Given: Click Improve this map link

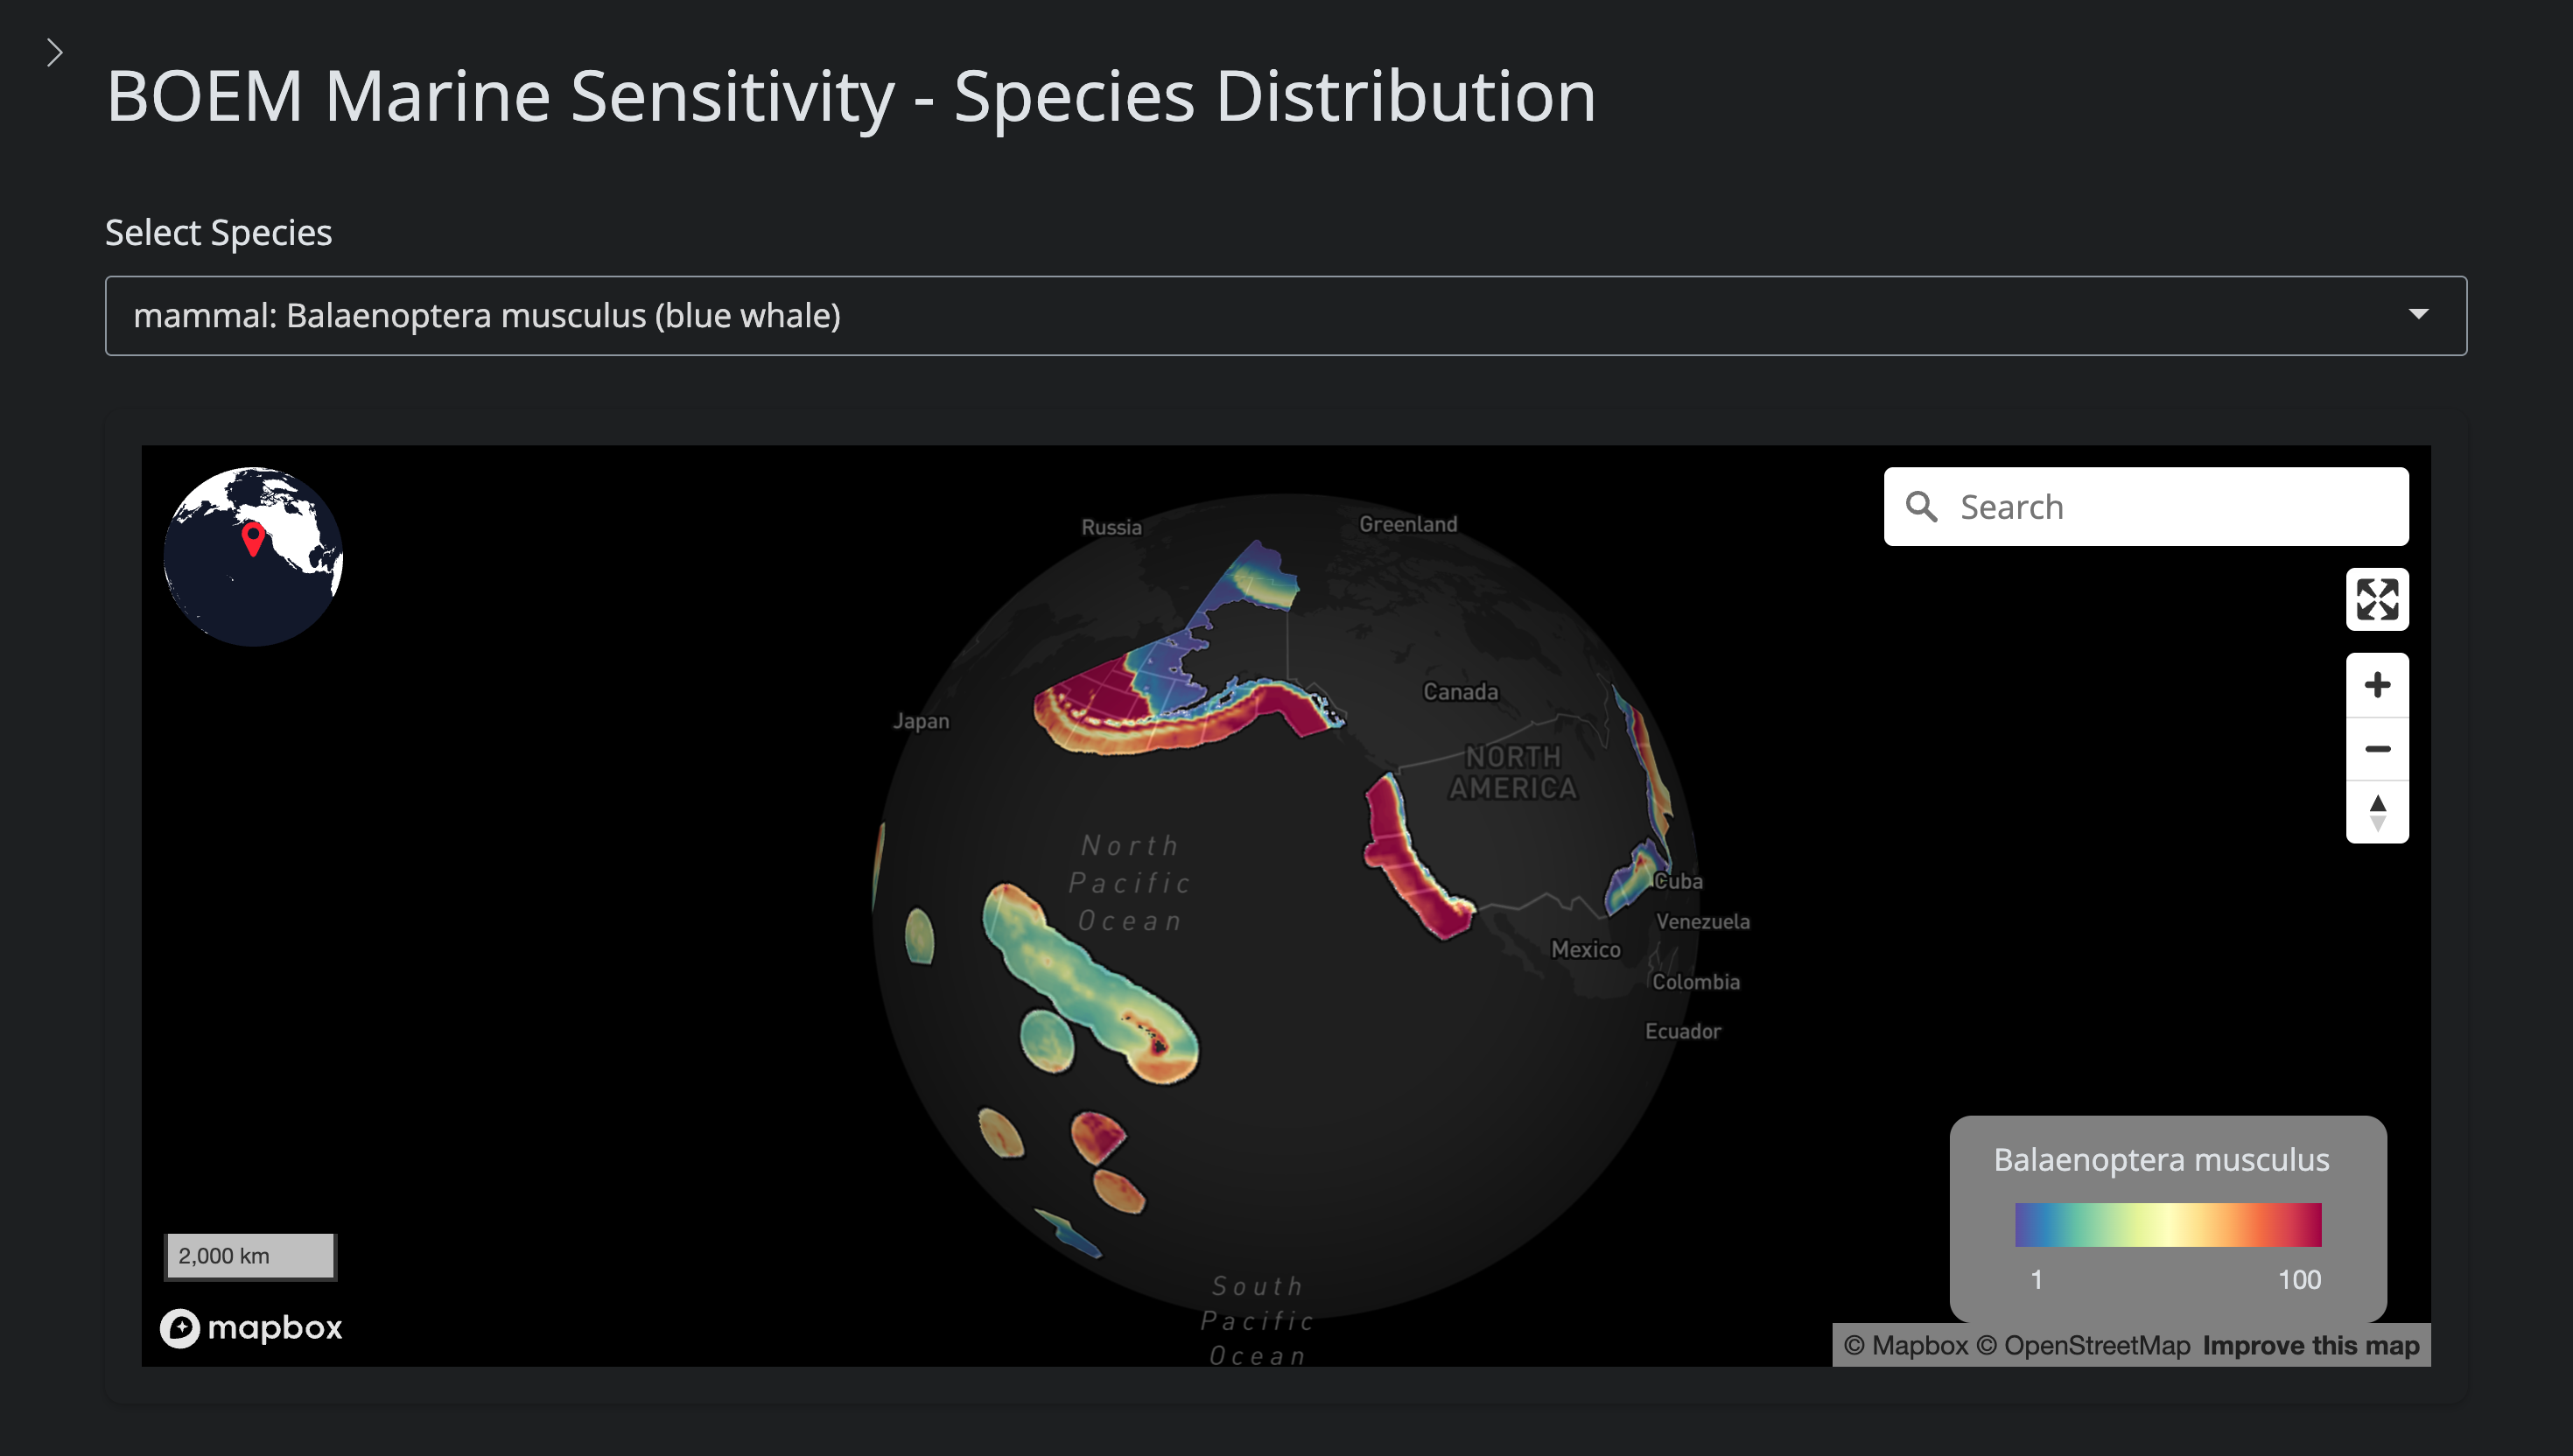Looking at the screenshot, I should point(2310,1346).
